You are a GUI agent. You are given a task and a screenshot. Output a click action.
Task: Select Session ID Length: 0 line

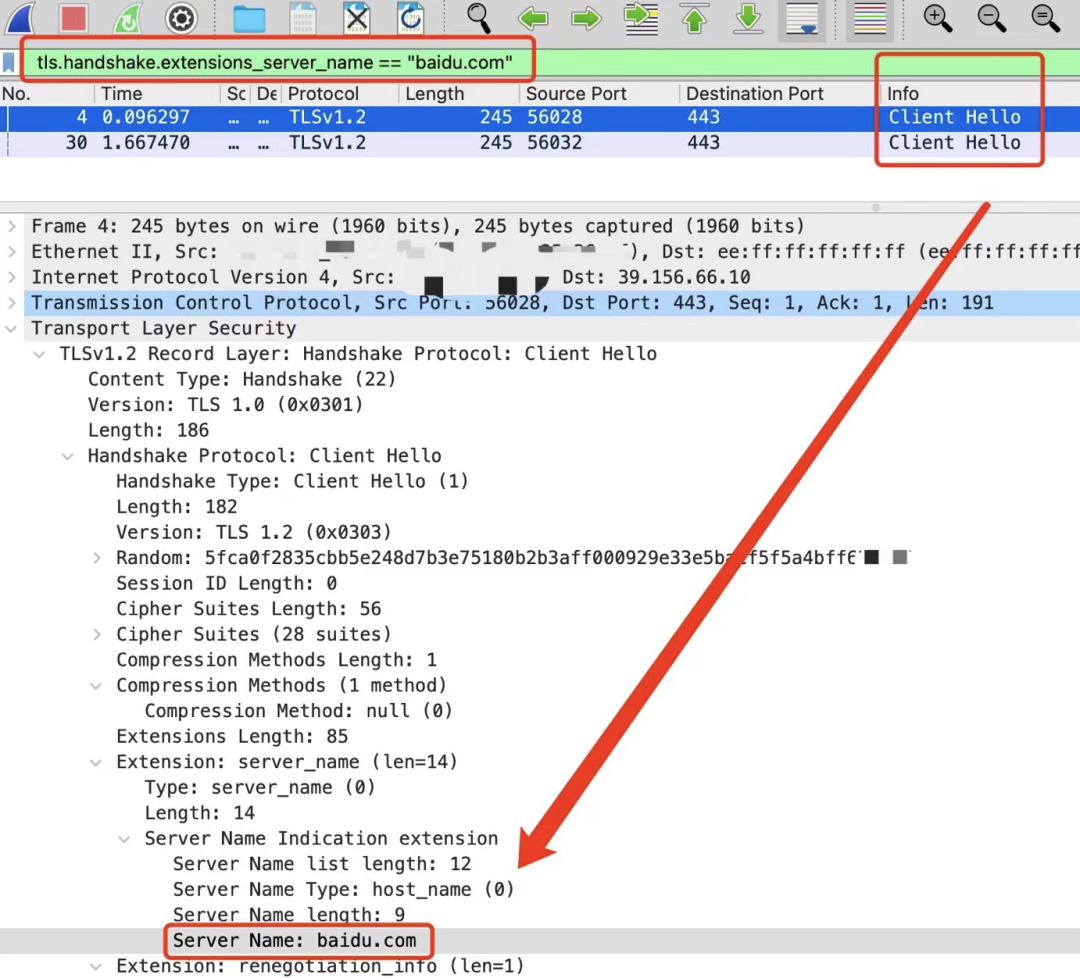coord(227,583)
